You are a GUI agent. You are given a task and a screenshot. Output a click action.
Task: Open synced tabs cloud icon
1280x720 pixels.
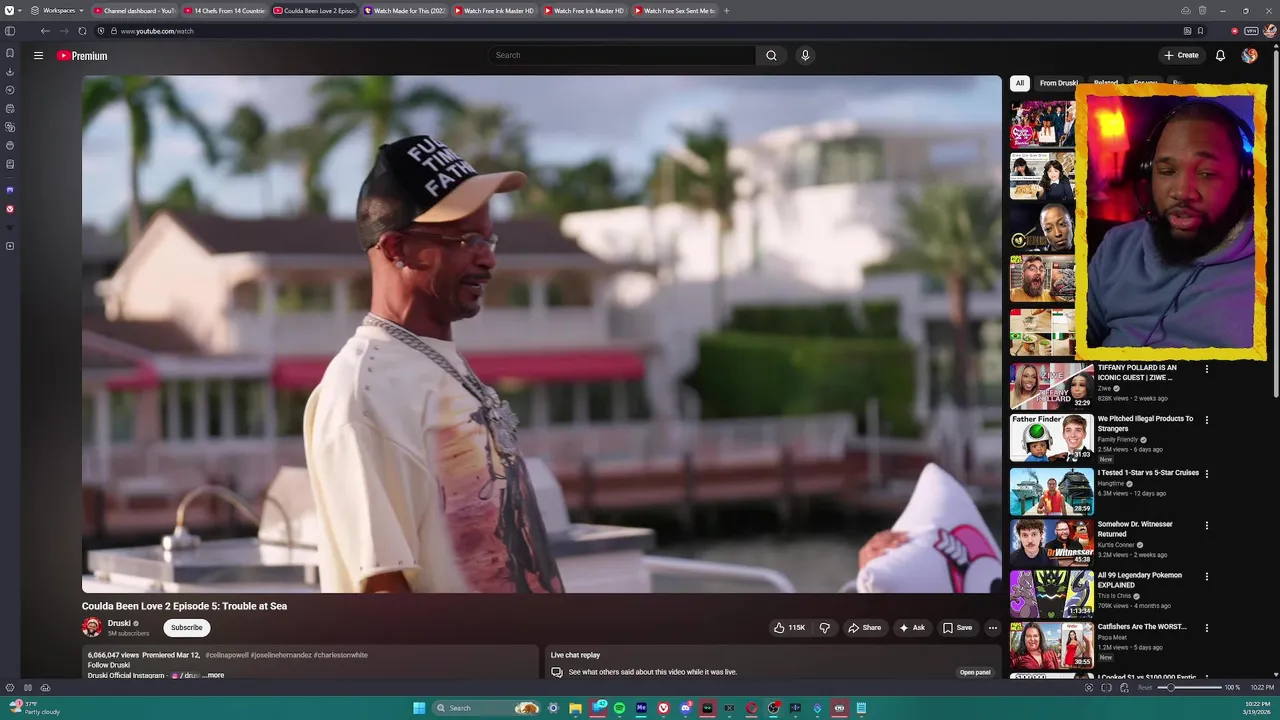point(1187,10)
